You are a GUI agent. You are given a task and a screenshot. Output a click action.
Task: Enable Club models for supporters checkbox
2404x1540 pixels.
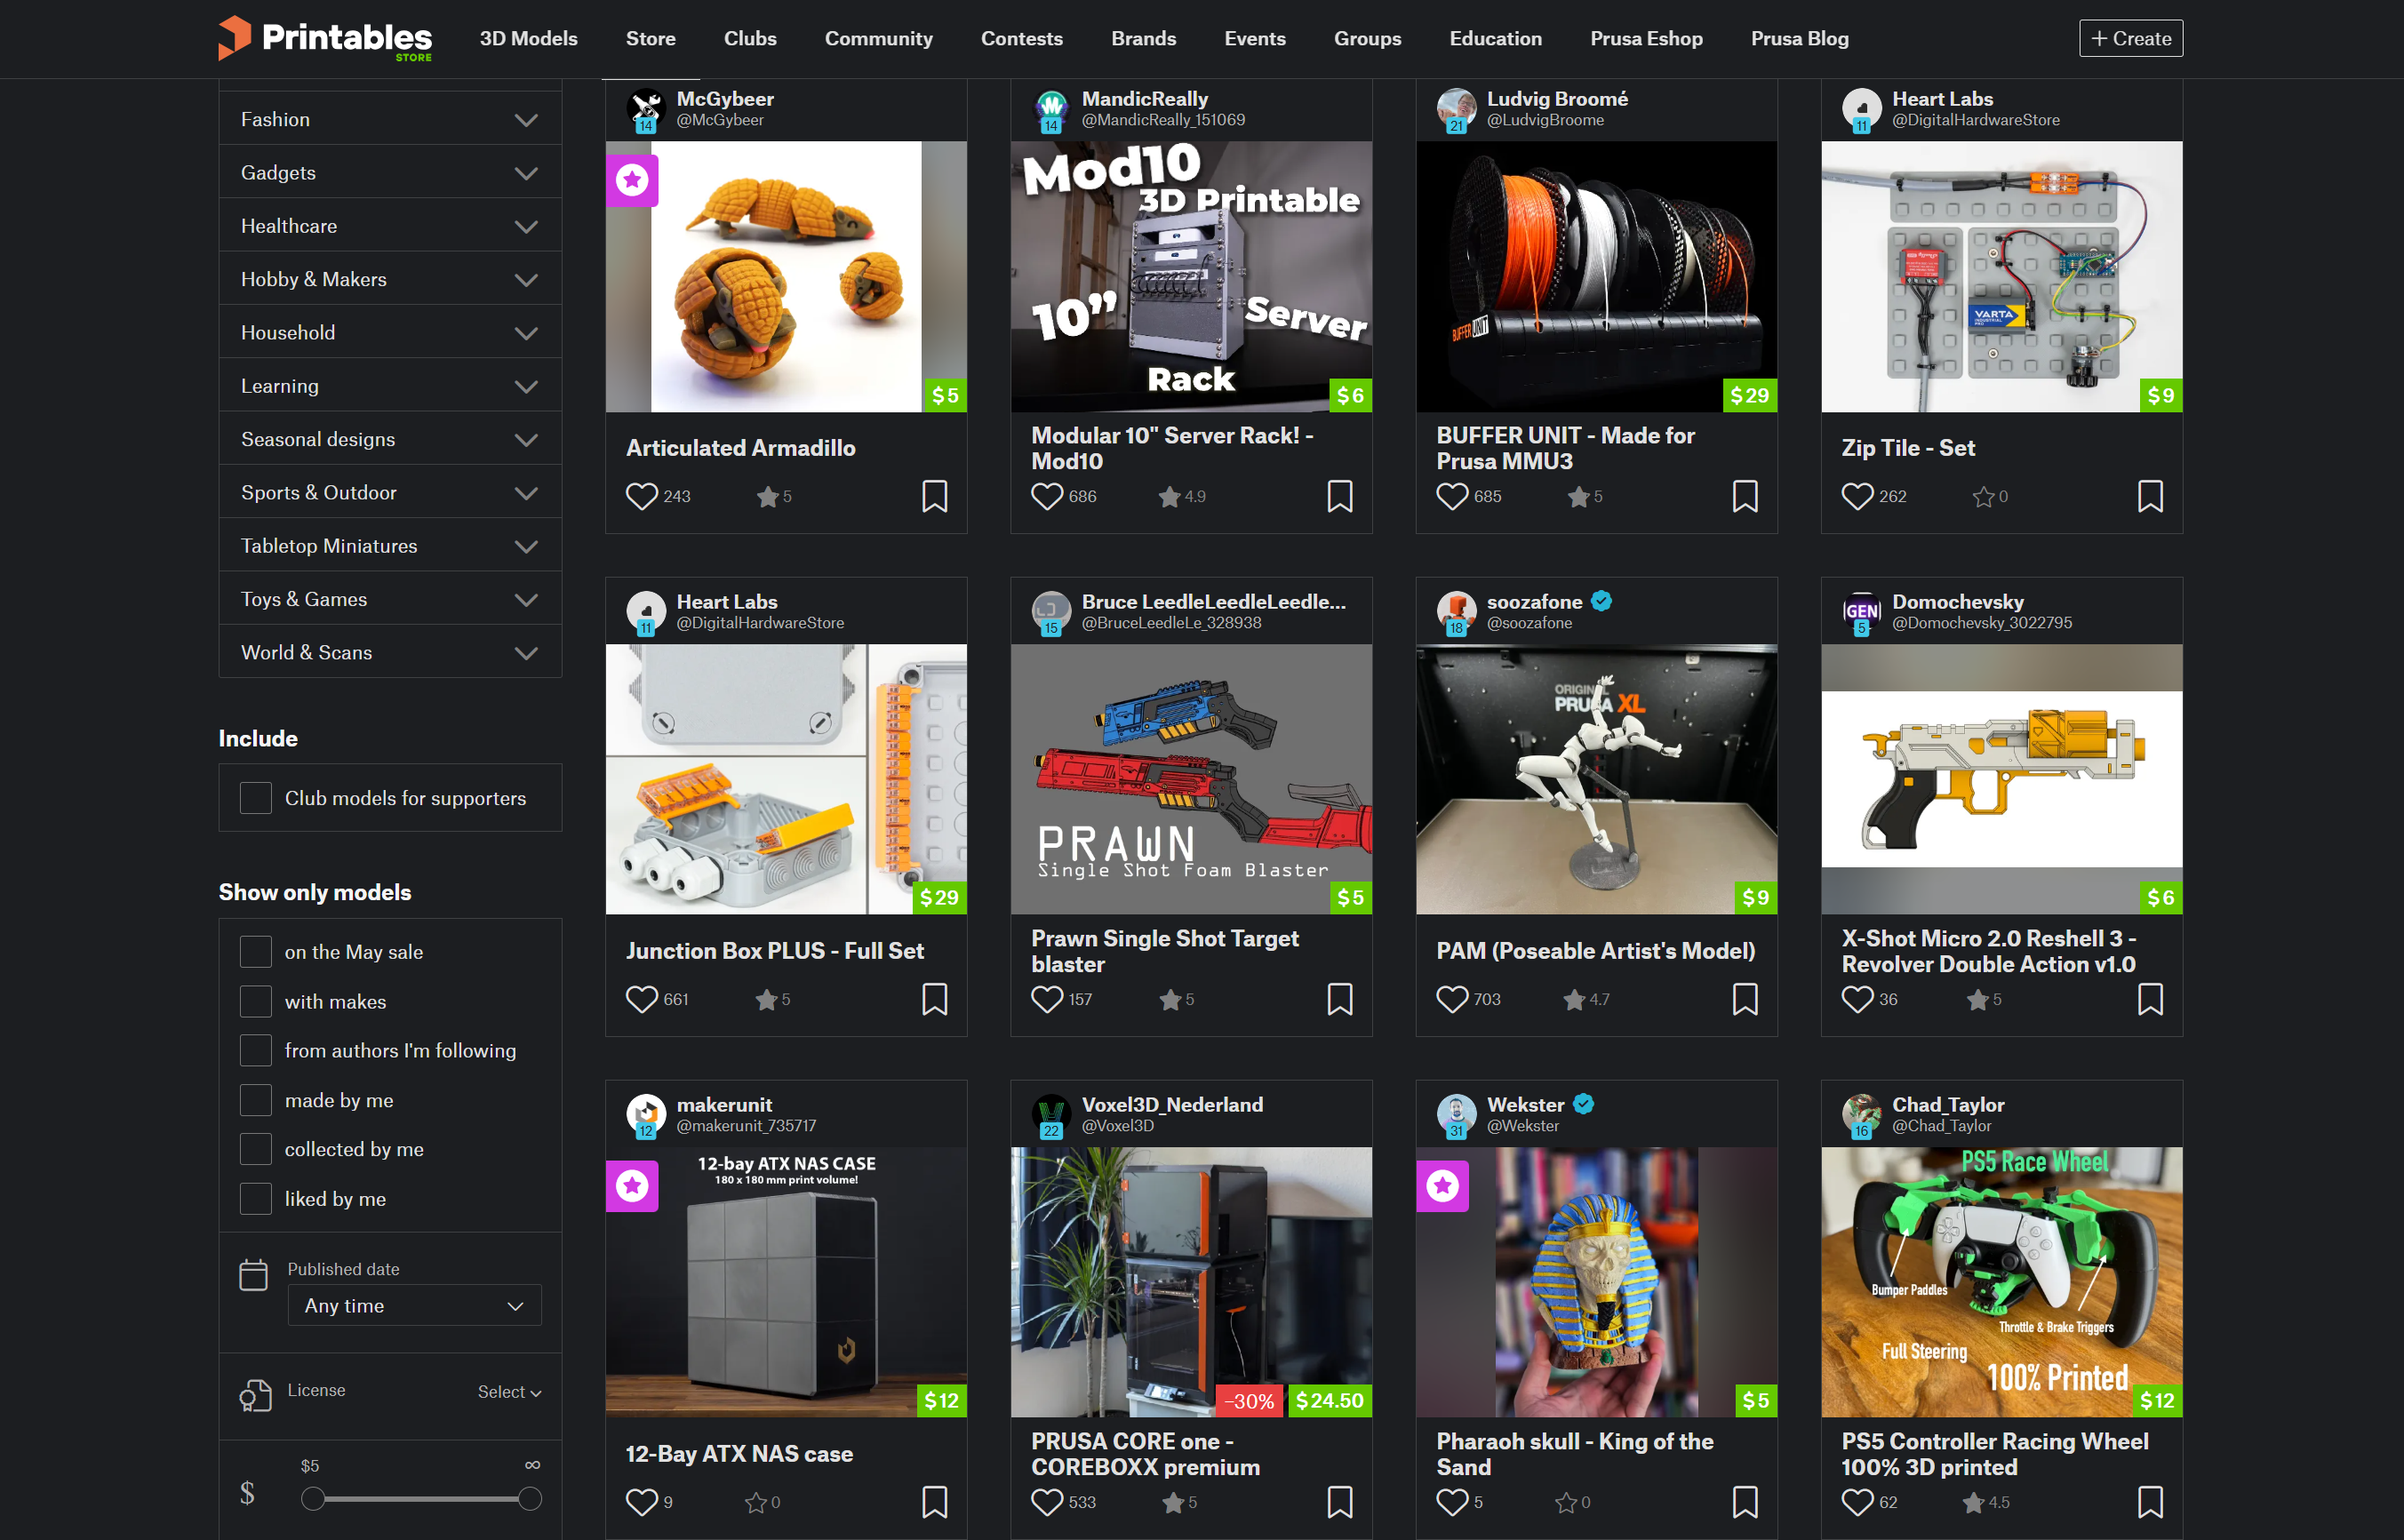(255, 798)
